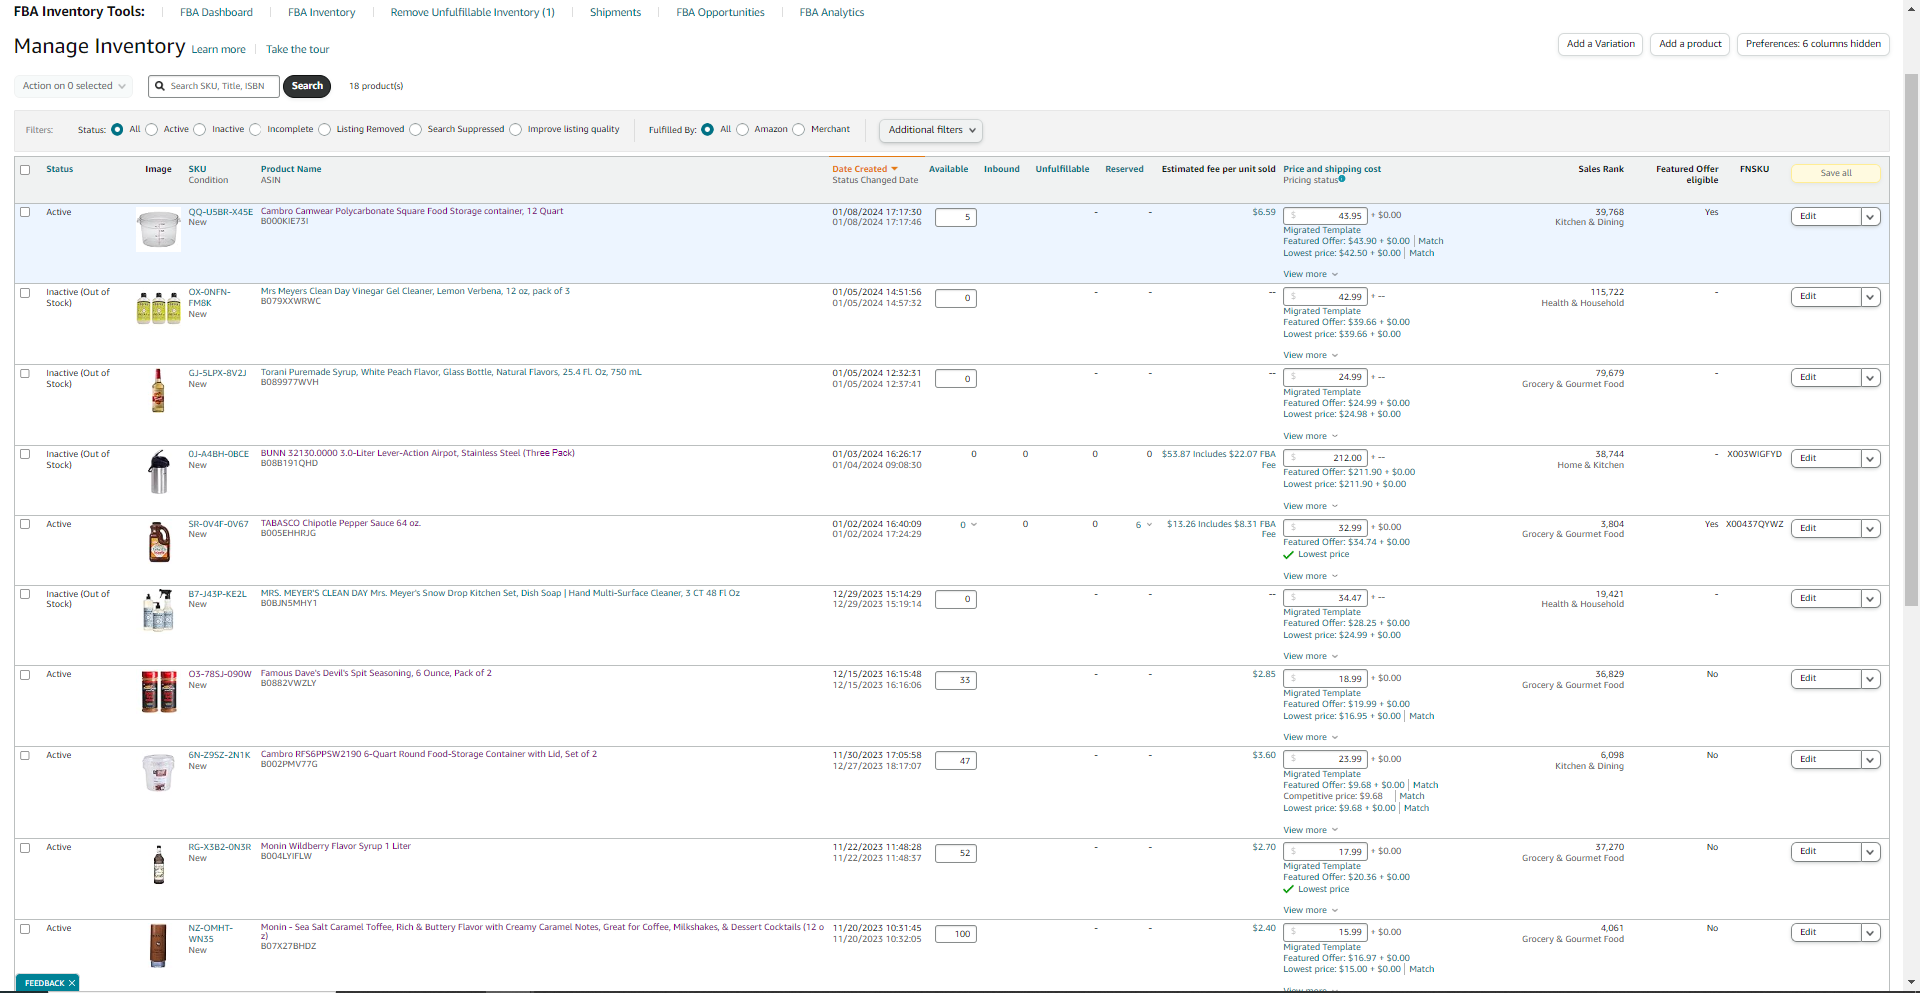1920x993 pixels.
Task: Open Preferences: 6 columns hidden
Action: tap(1813, 44)
